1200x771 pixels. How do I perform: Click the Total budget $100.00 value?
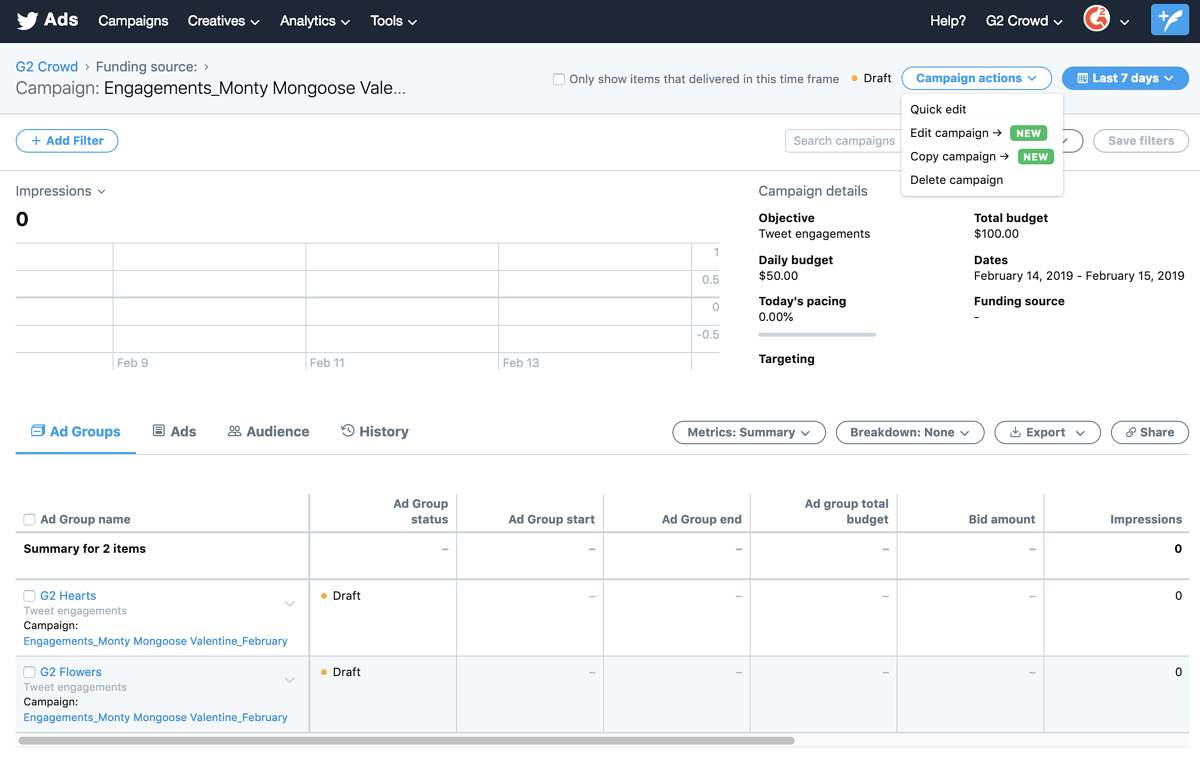click(996, 234)
